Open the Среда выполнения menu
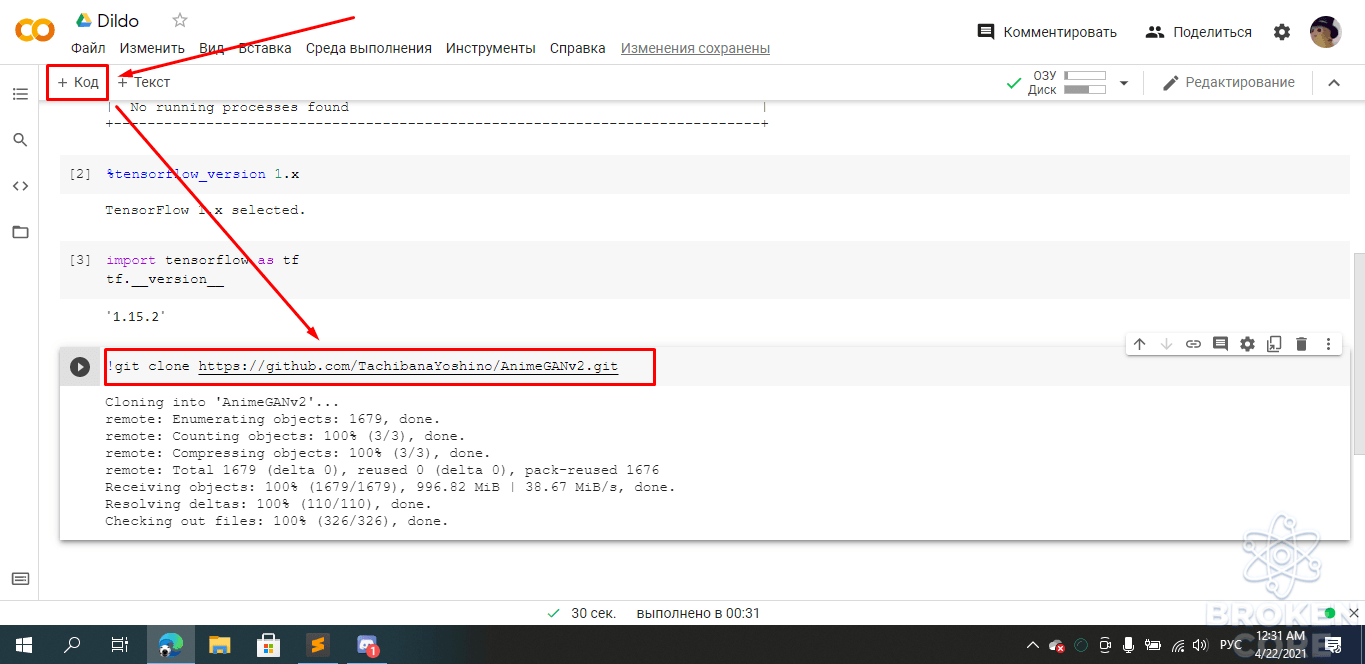The height and width of the screenshot is (664, 1365). pos(369,48)
